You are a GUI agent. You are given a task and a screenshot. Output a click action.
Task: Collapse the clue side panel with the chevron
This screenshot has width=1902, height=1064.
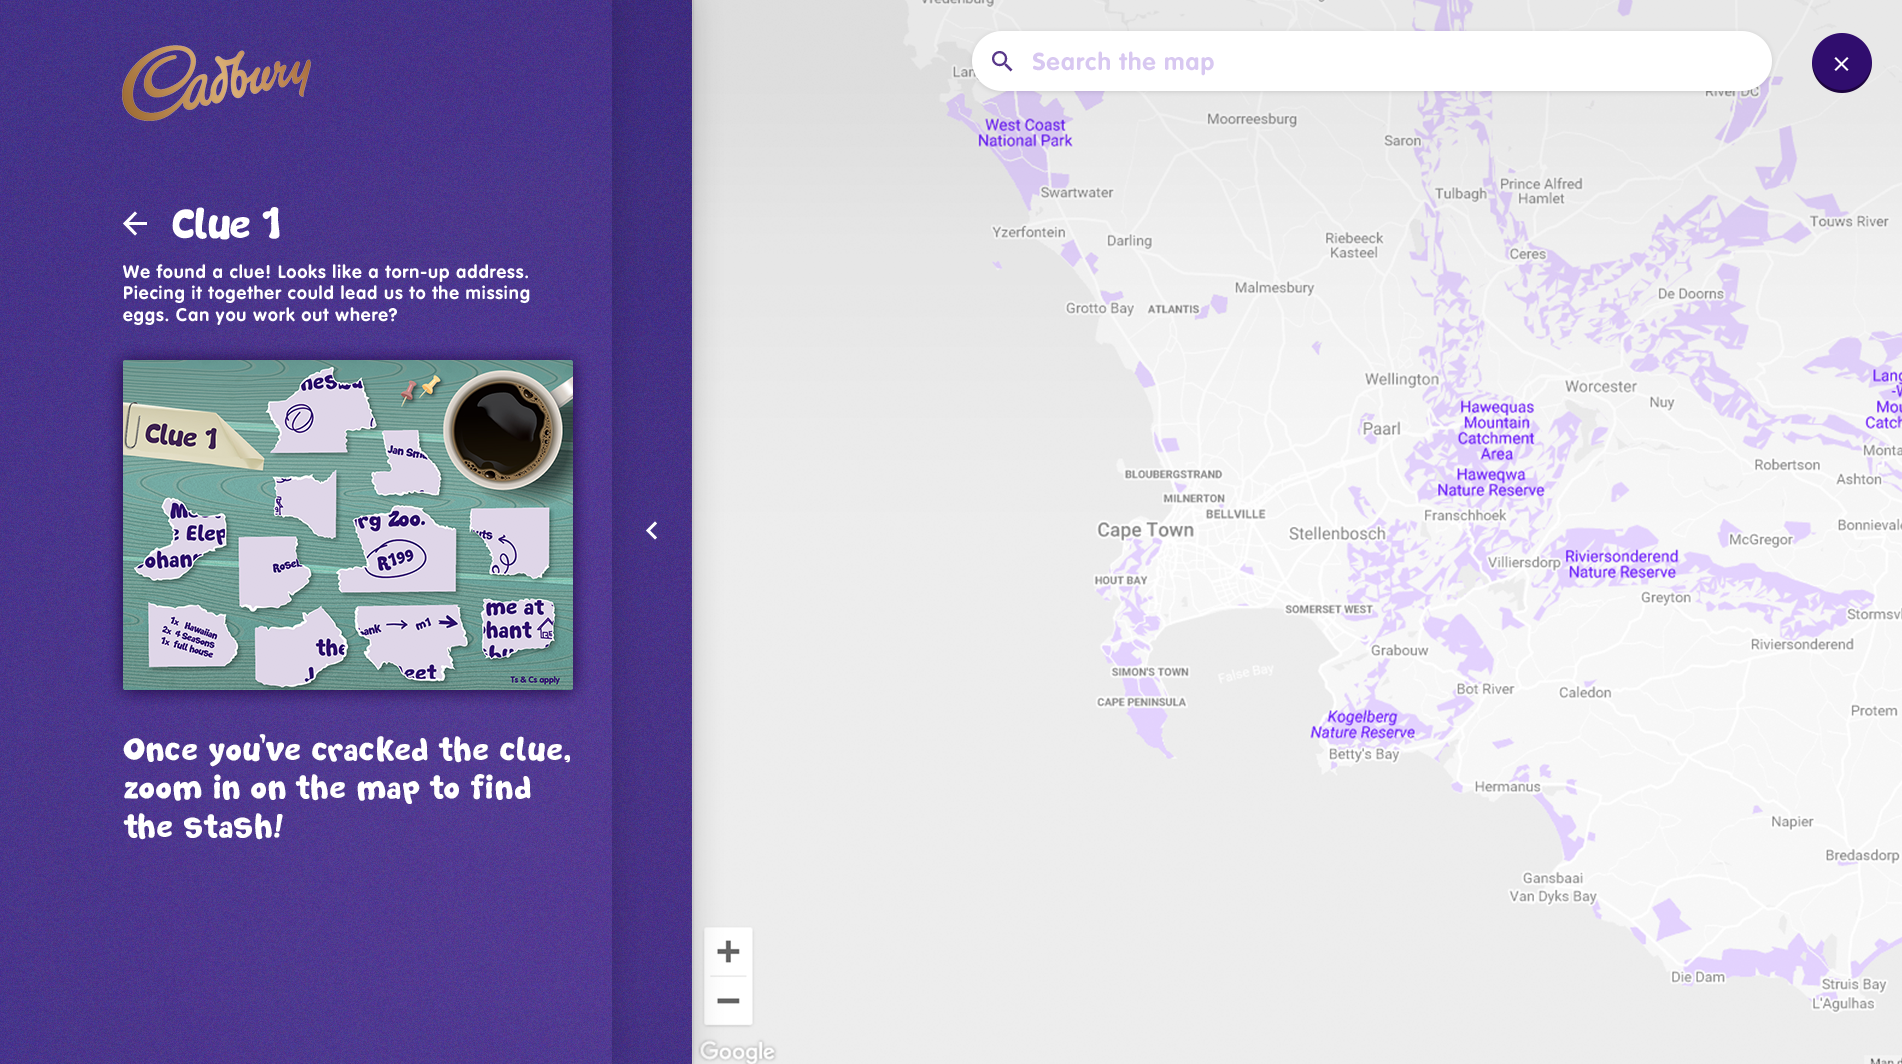(x=652, y=531)
